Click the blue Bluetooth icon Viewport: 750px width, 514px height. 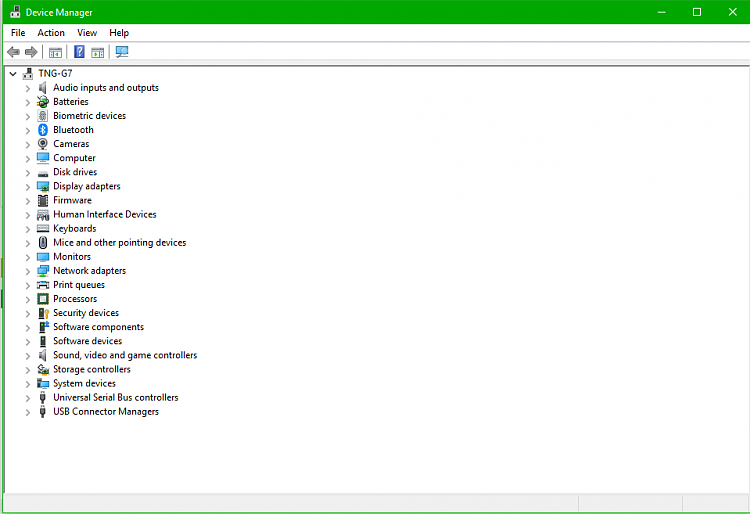coord(43,130)
